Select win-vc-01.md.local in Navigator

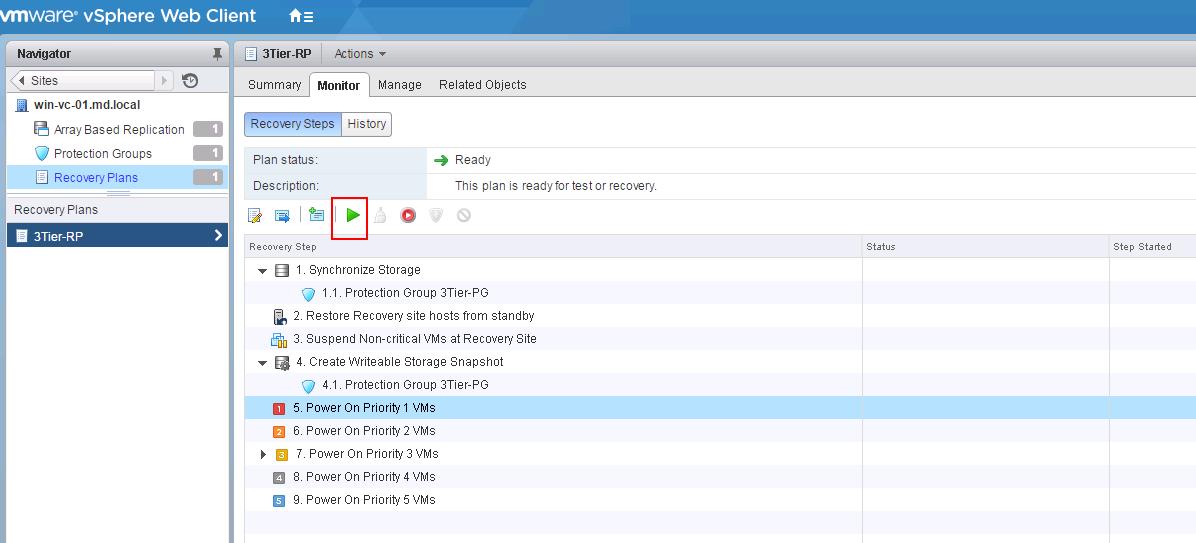pos(87,105)
